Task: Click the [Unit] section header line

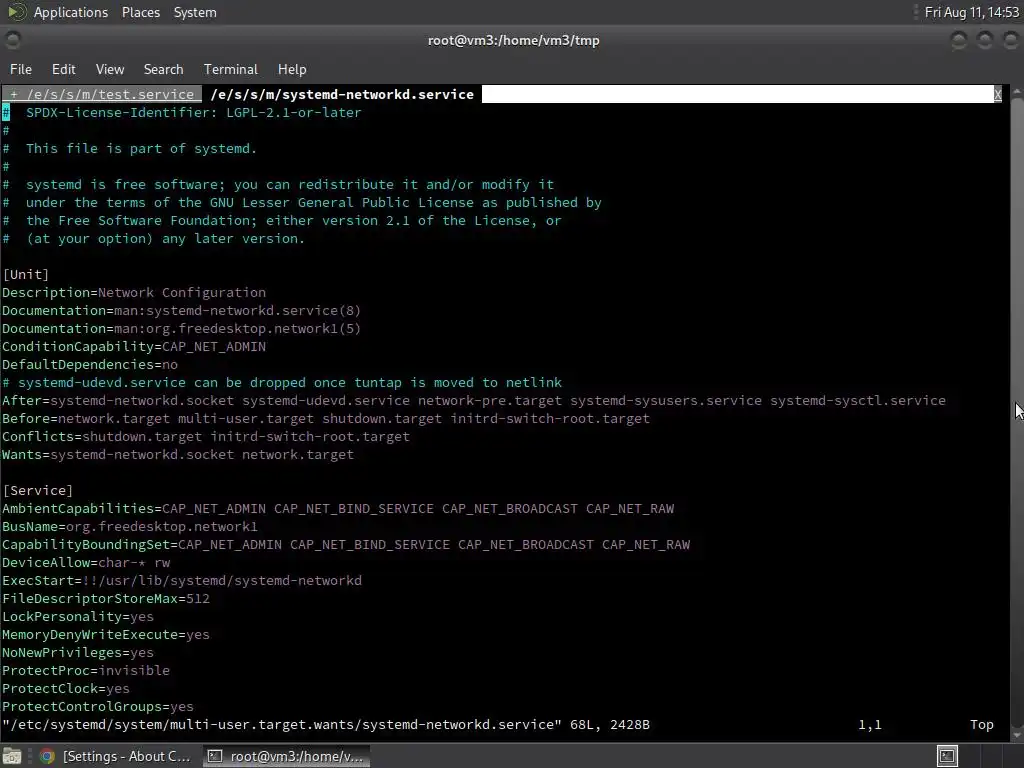Action: click(25, 274)
